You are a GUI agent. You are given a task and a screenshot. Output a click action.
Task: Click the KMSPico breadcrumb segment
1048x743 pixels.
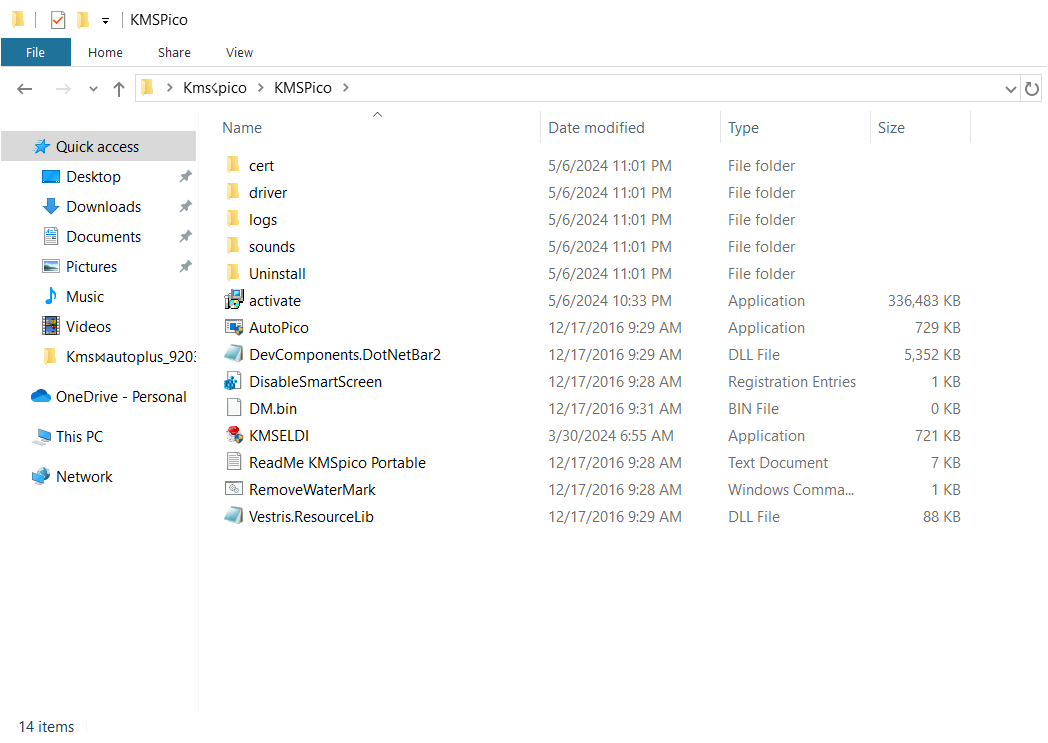(x=303, y=88)
